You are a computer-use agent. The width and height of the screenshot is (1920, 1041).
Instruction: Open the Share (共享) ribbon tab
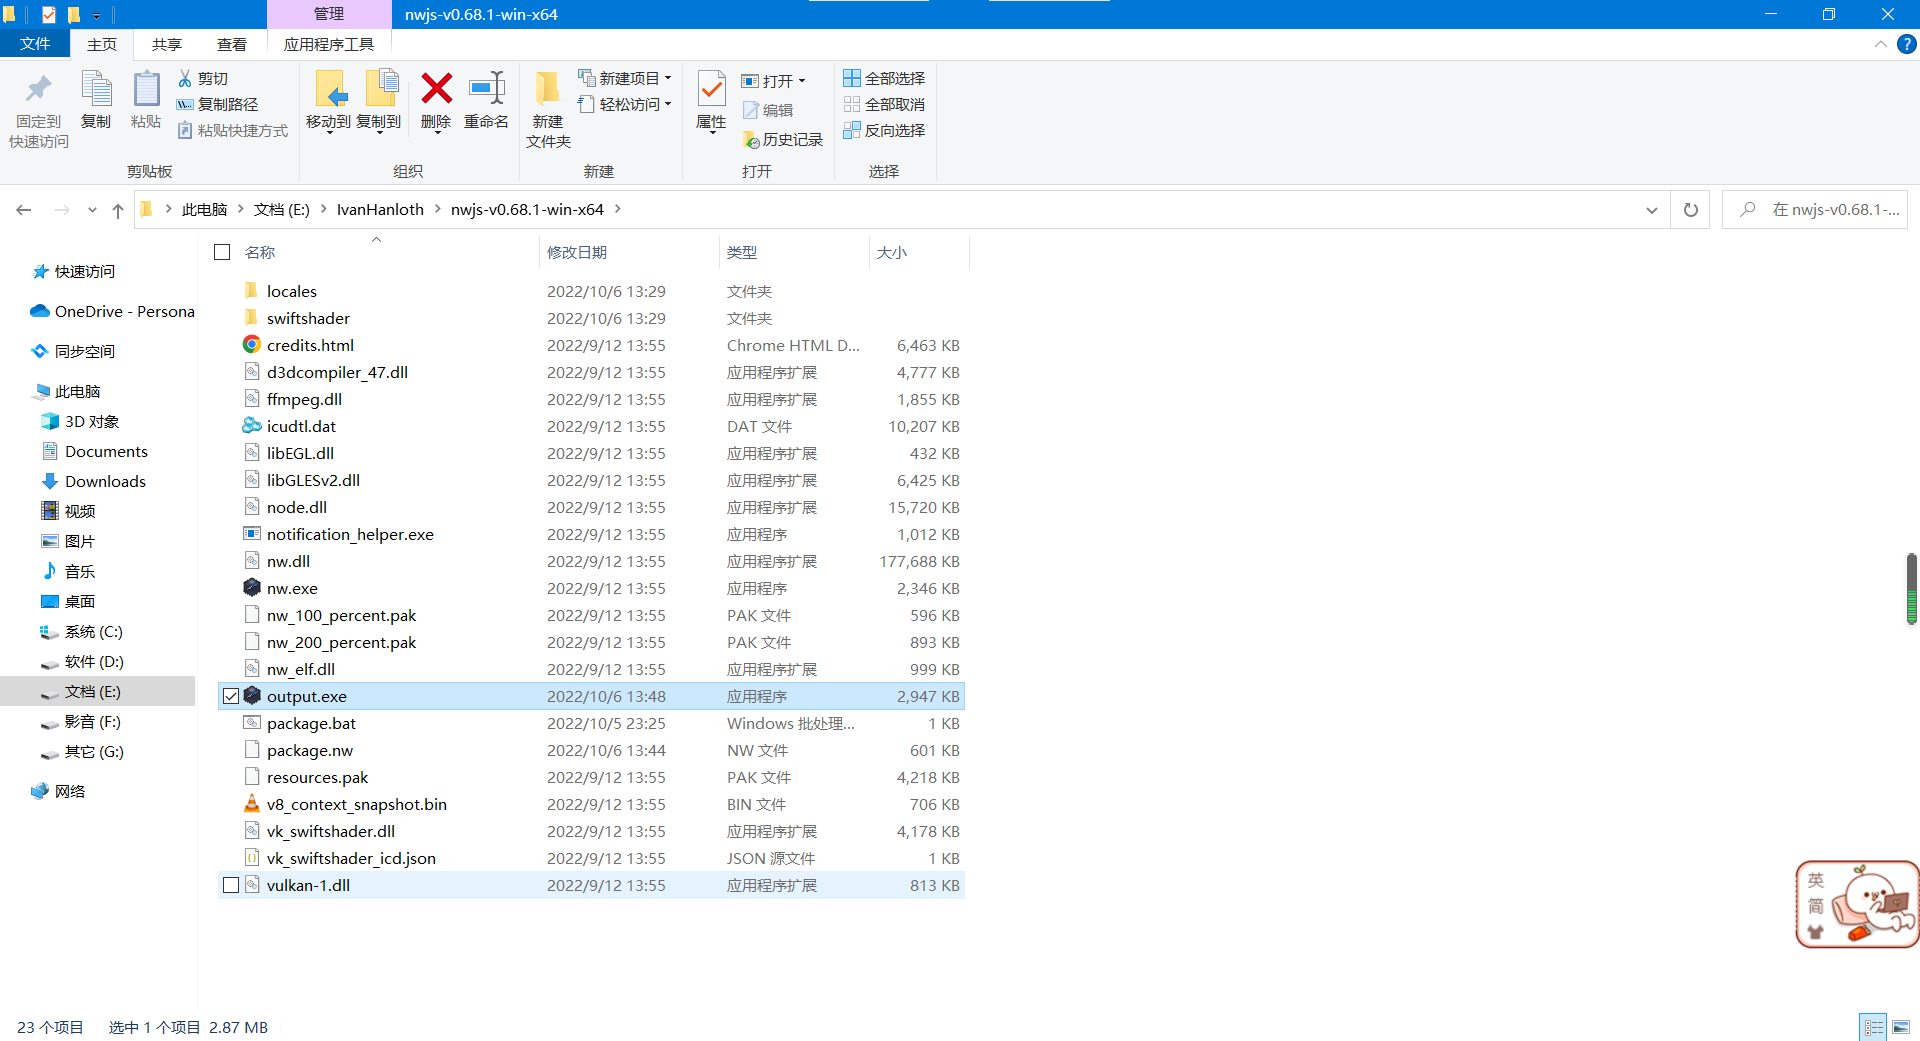coord(167,44)
